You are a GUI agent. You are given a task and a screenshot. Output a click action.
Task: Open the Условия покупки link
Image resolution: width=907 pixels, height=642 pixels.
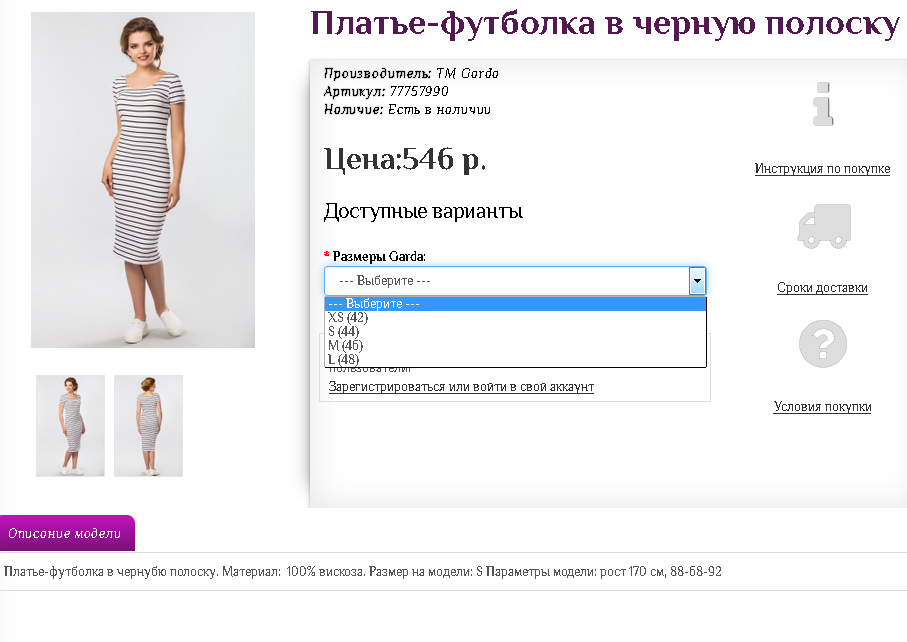coord(822,407)
